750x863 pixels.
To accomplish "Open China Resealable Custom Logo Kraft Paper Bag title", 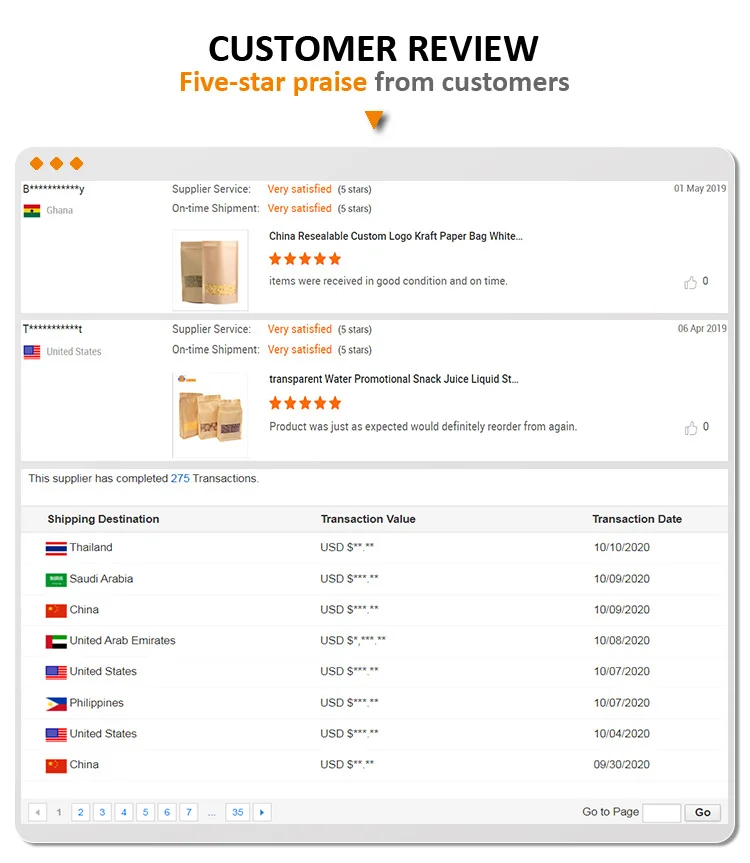I will coord(396,236).
